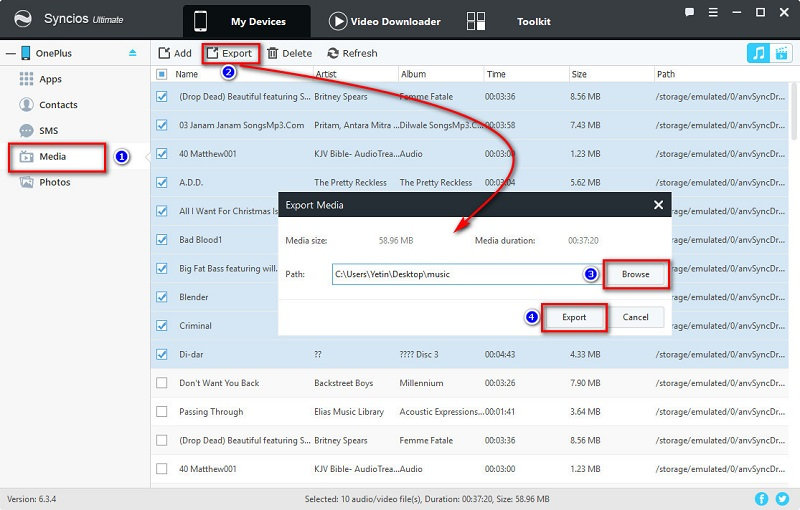Image resolution: width=800 pixels, height=510 pixels.
Task: Toggle the select-all checkbox in header
Action: 162,74
